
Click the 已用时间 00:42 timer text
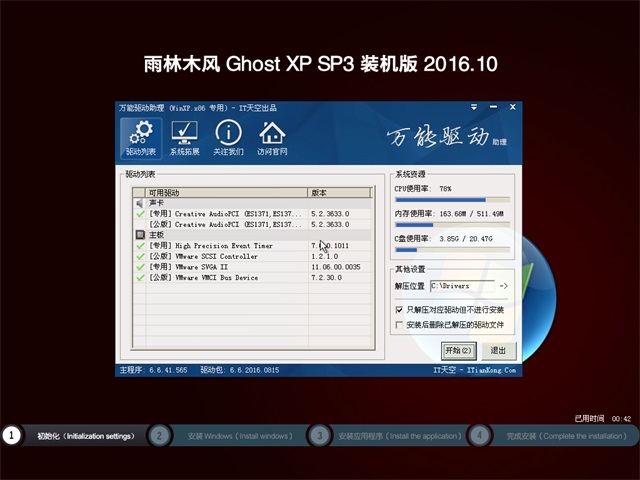603,419
